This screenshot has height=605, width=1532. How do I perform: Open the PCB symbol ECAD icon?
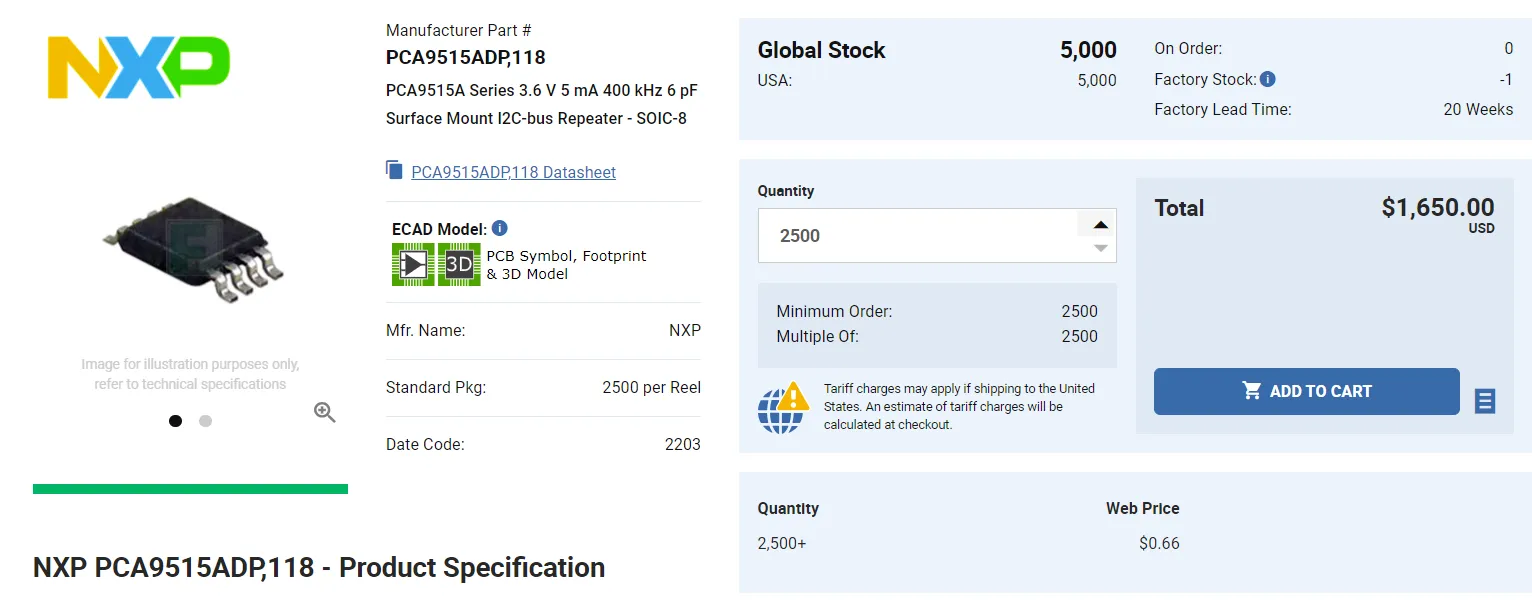click(x=413, y=264)
